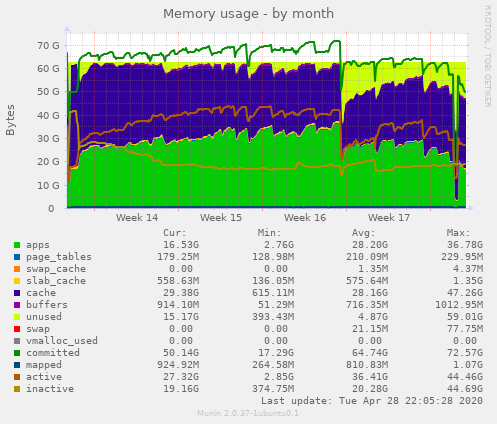Viewport: 497px width, 424px height.
Task: Click the 'active' legend label
Action: [x=44, y=377]
